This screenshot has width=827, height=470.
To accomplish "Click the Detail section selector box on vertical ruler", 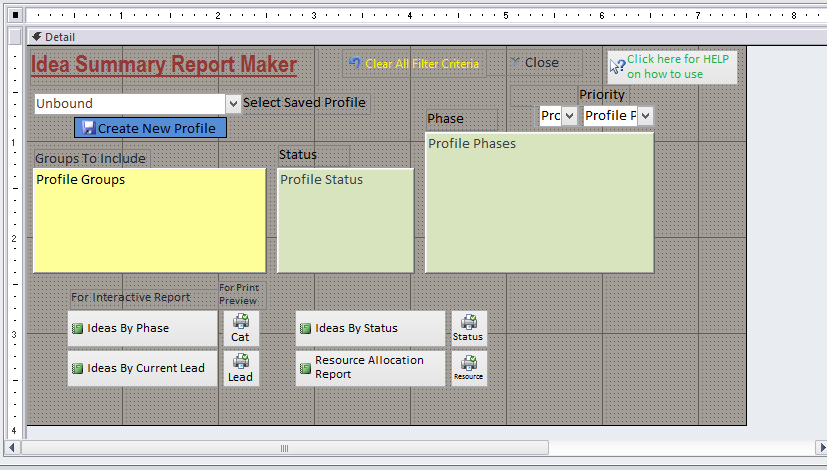I will click(x=15, y=37).
